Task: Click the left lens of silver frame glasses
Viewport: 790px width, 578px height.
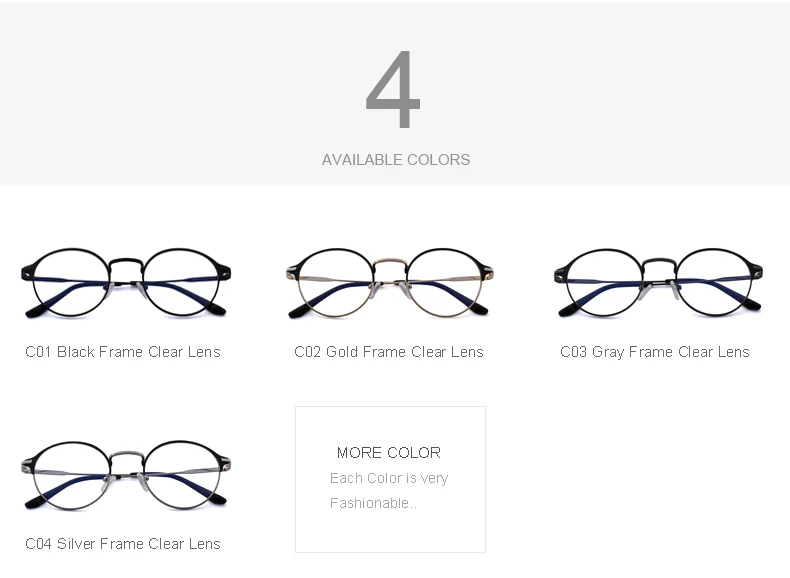Action: (x=71, y=475)
